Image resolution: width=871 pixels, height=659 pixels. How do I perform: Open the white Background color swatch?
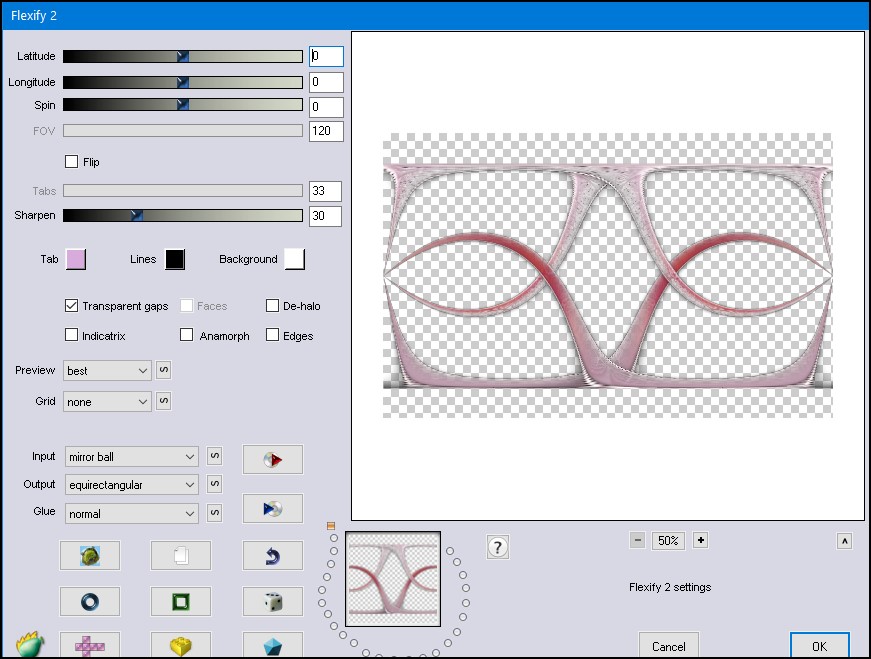tap(295, 259)
